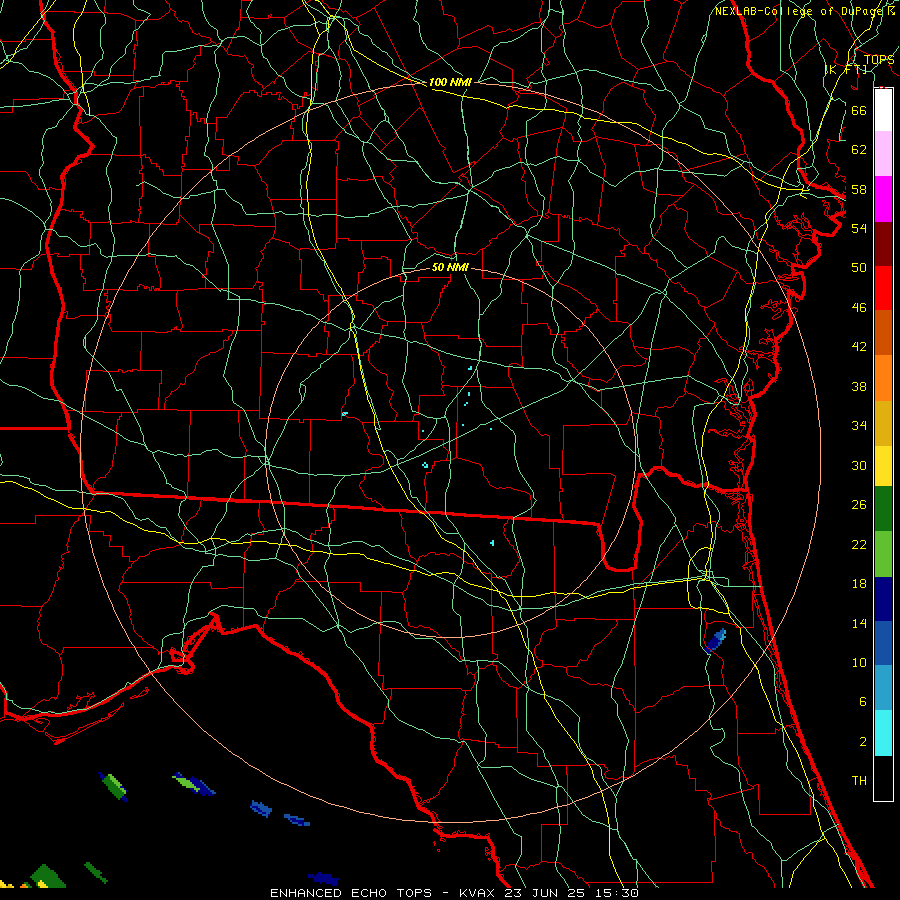Click the light green legend swatch
Image resolution: width=900 pixels, height=900 pixels.
pos(883,554)
